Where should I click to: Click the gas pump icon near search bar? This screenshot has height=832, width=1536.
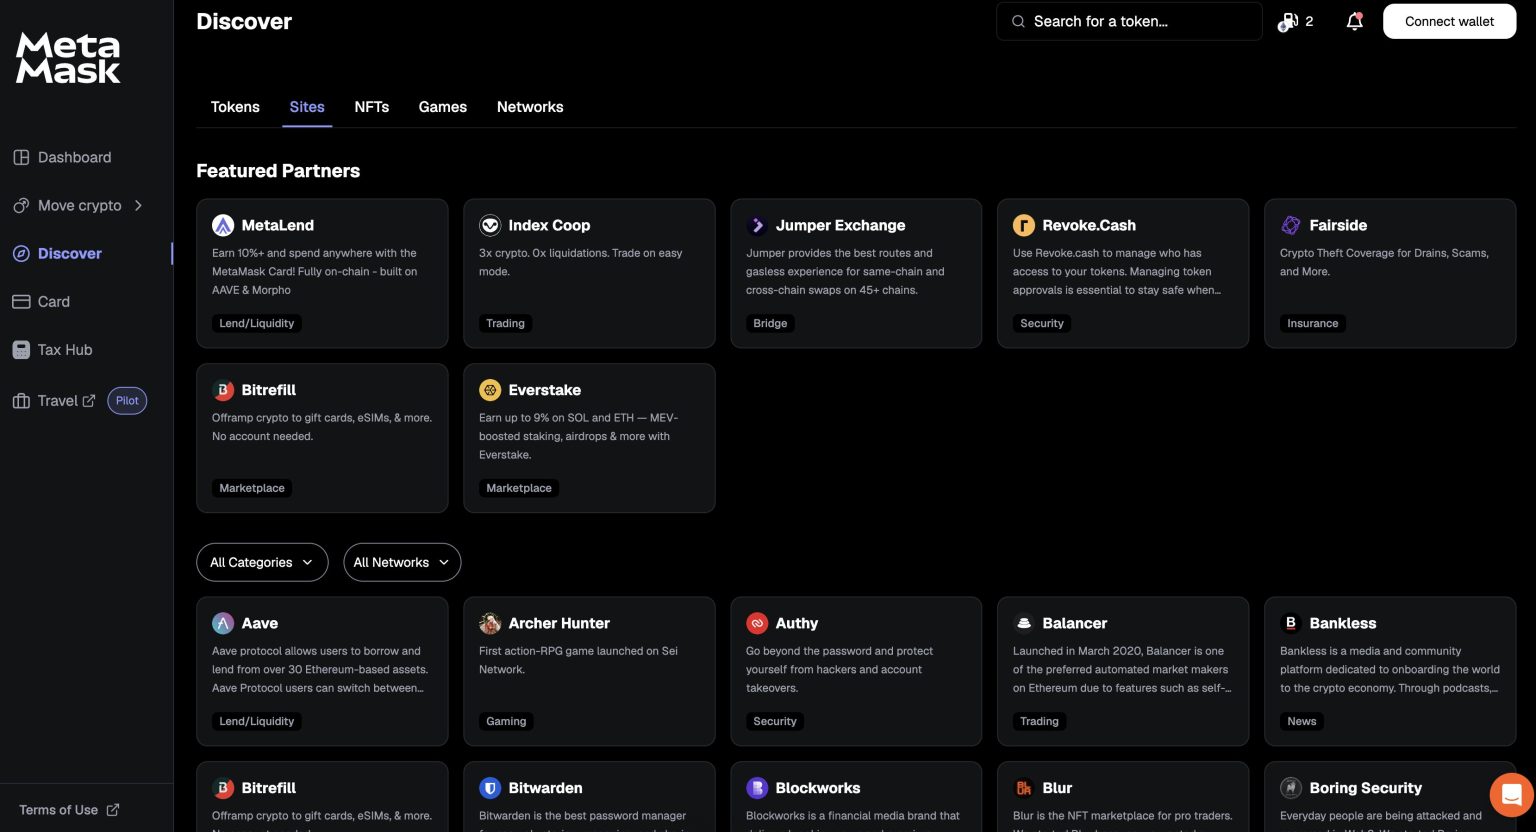(1290, 21)
